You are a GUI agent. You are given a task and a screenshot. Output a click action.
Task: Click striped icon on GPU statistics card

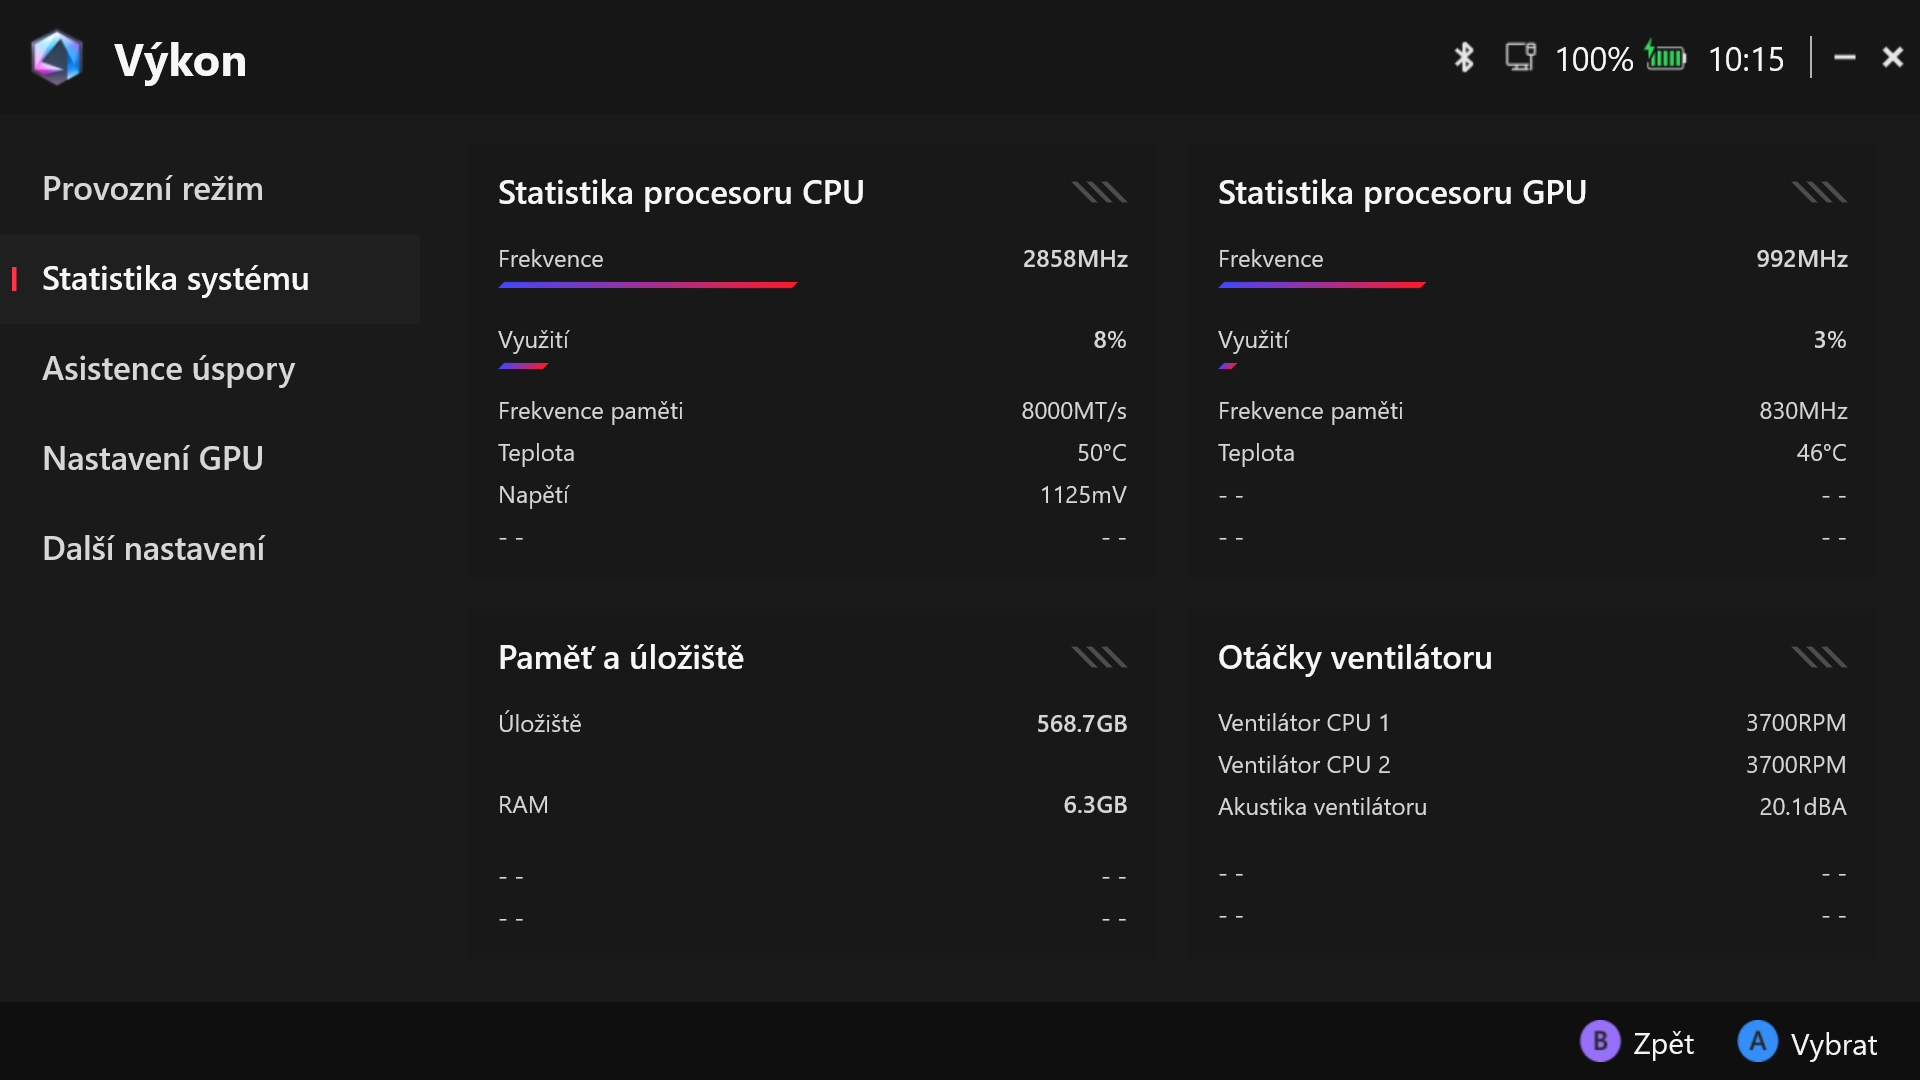(1819, 192)
